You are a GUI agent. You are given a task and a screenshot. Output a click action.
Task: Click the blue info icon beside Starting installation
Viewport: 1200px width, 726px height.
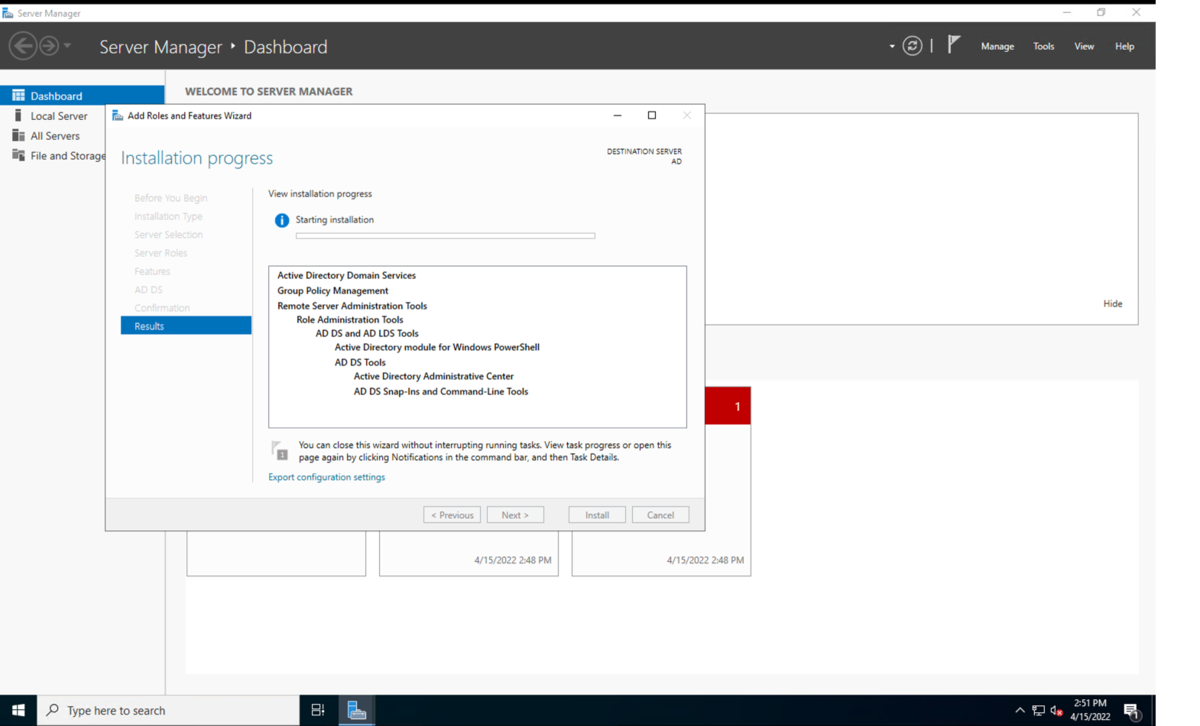point(282,220)
